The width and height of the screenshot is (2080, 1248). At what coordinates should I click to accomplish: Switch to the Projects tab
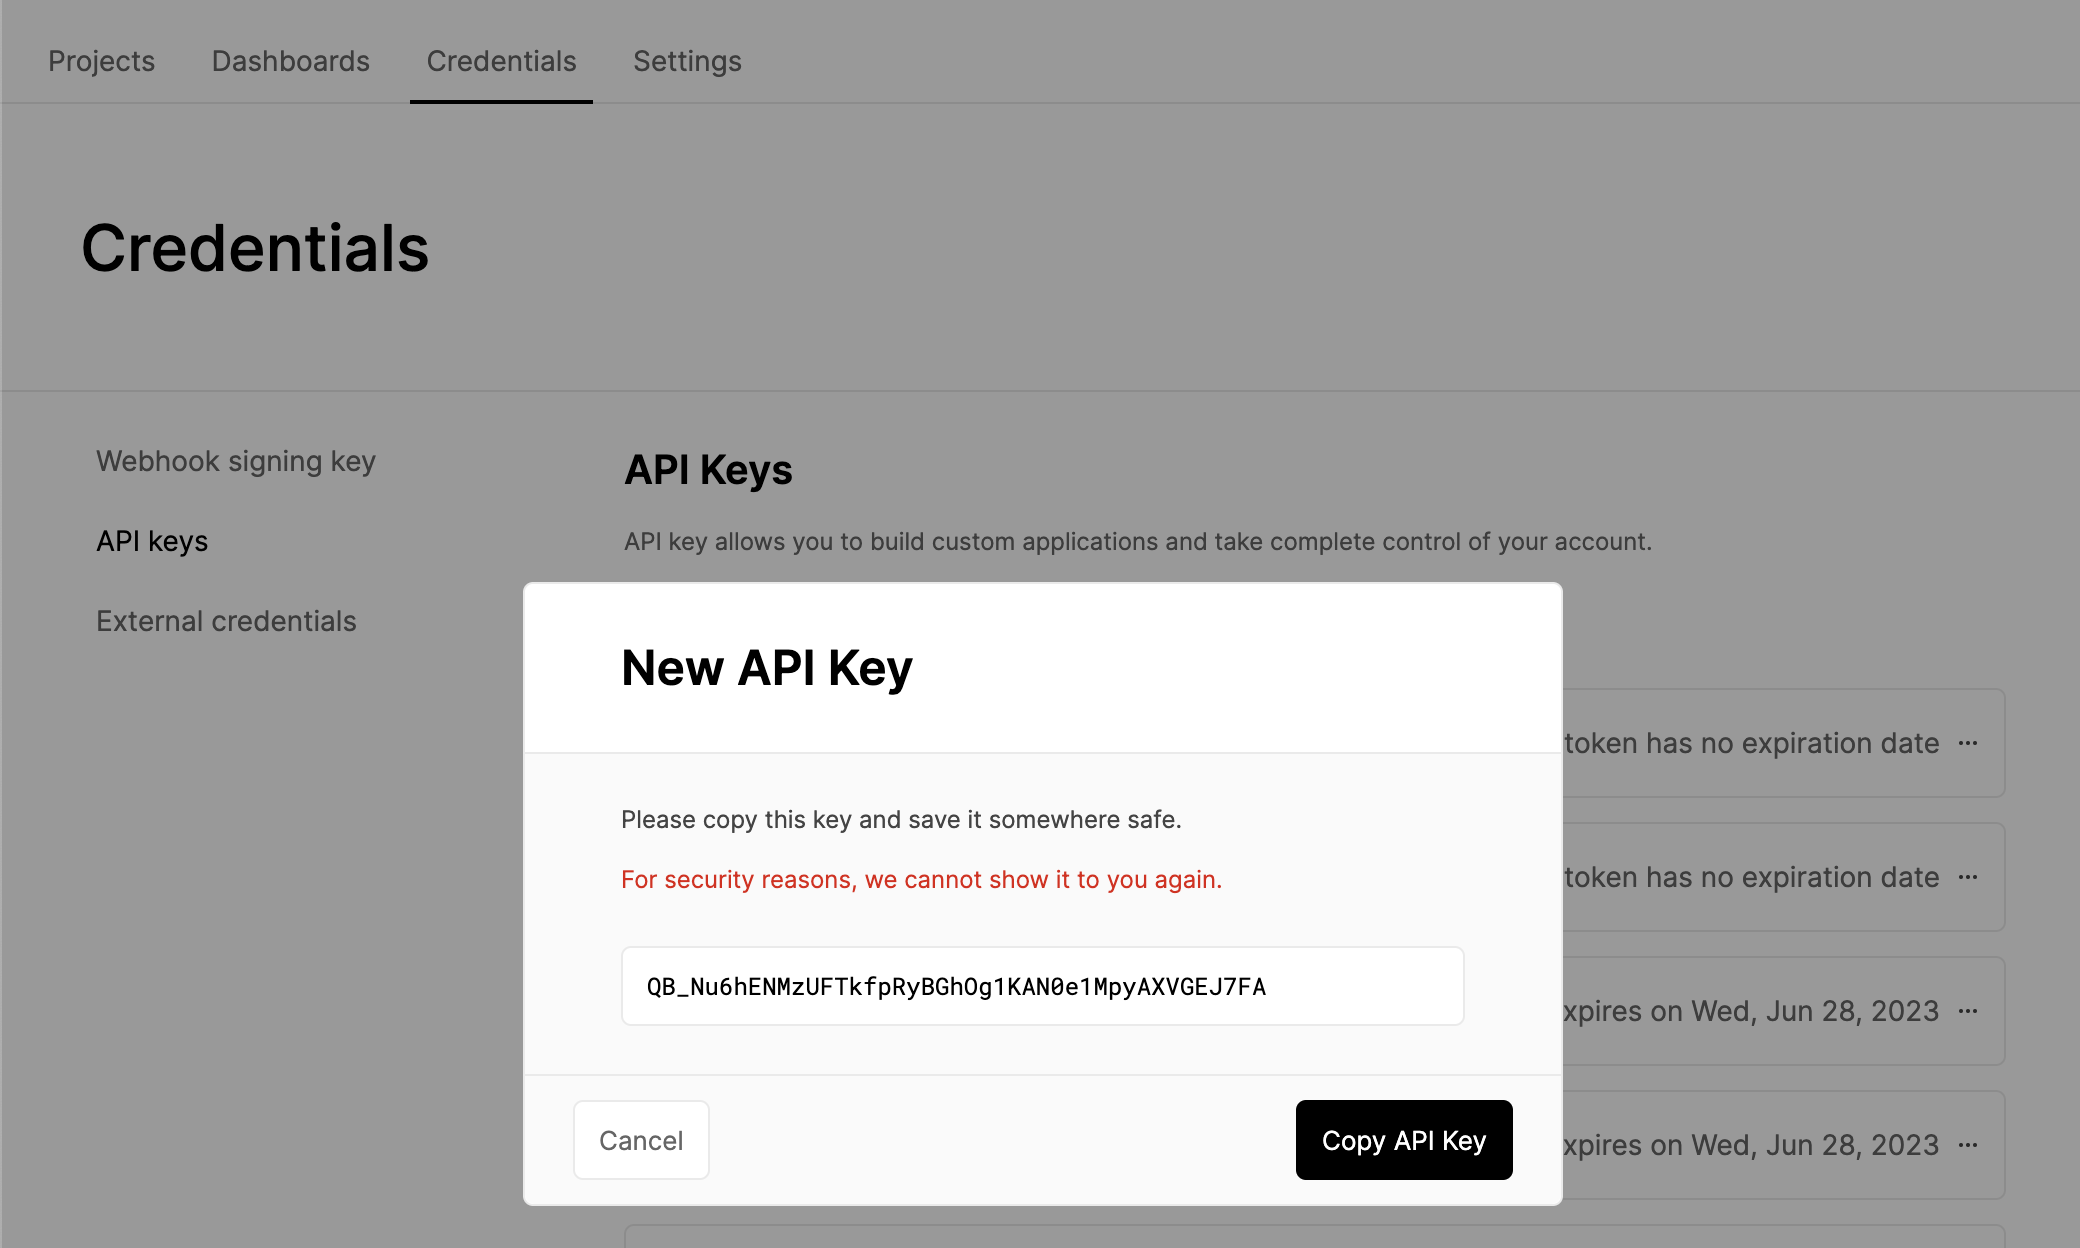(101, 61)
